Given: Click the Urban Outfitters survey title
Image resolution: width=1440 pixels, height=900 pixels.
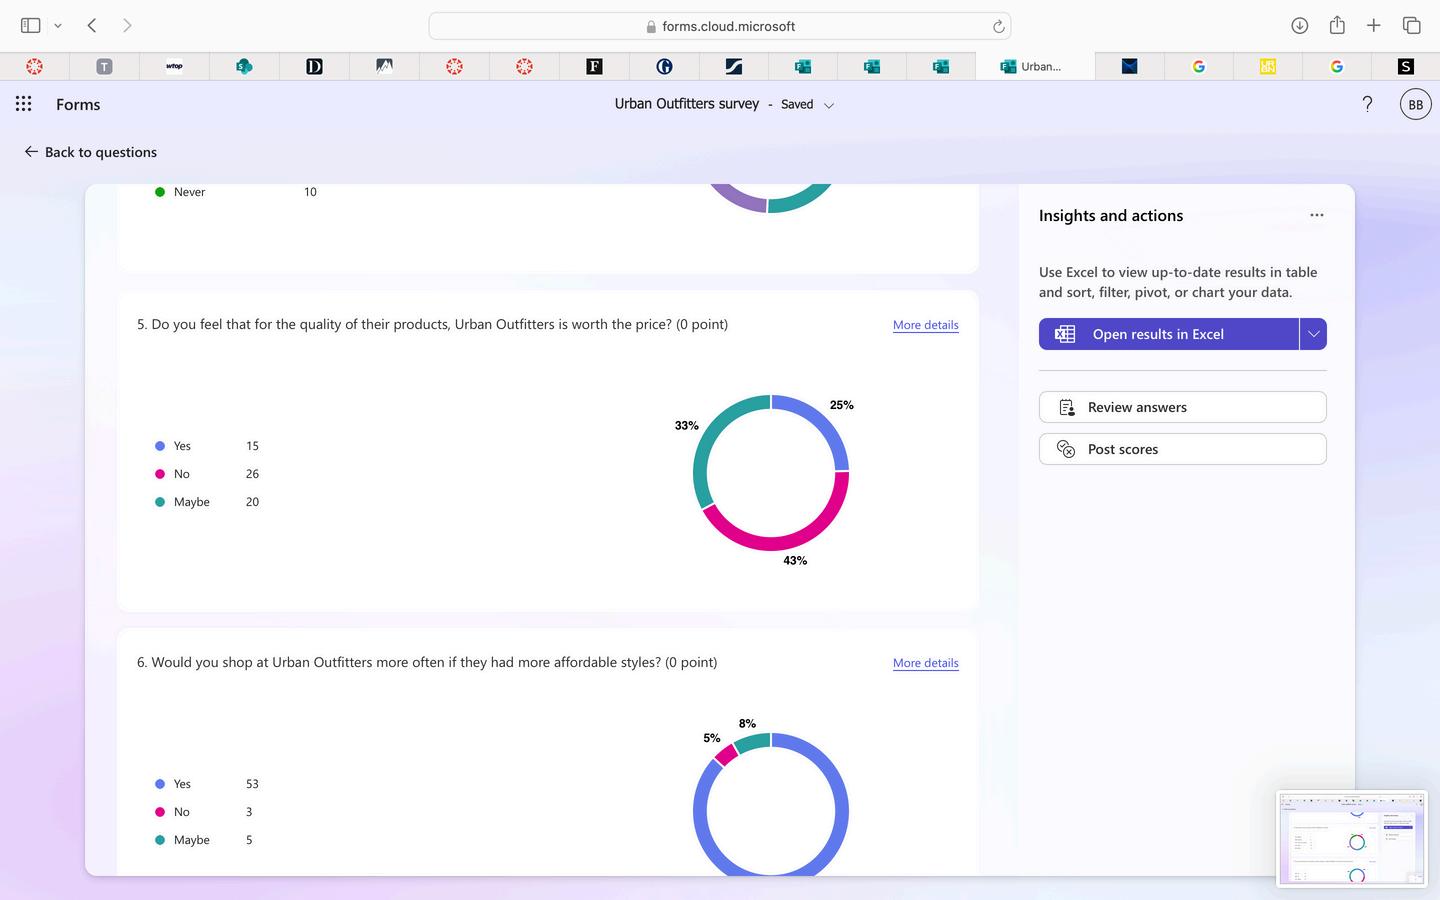Looking at the screenshot, I should tap(687, 104).
